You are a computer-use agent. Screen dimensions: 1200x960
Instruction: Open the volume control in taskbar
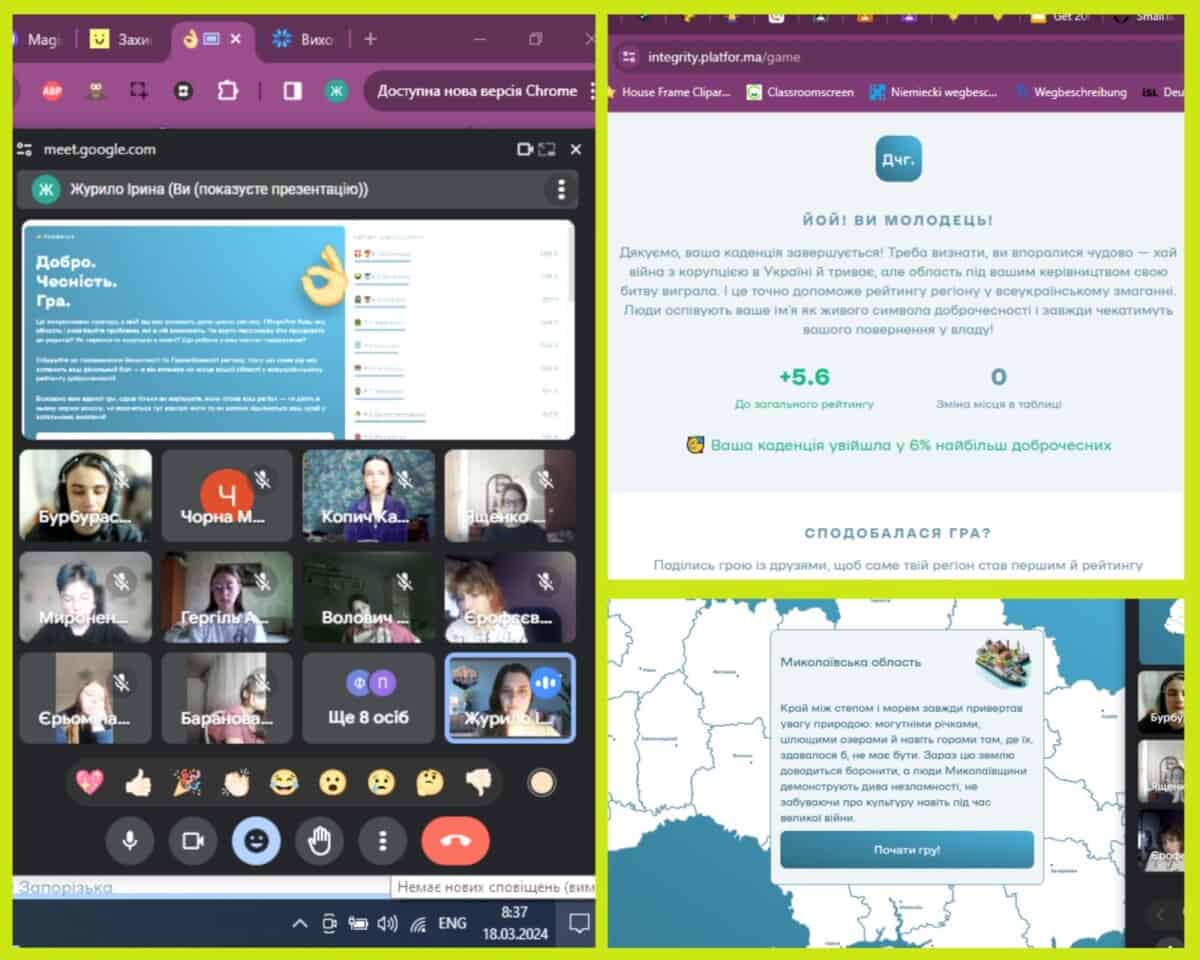tap(387, 923)
